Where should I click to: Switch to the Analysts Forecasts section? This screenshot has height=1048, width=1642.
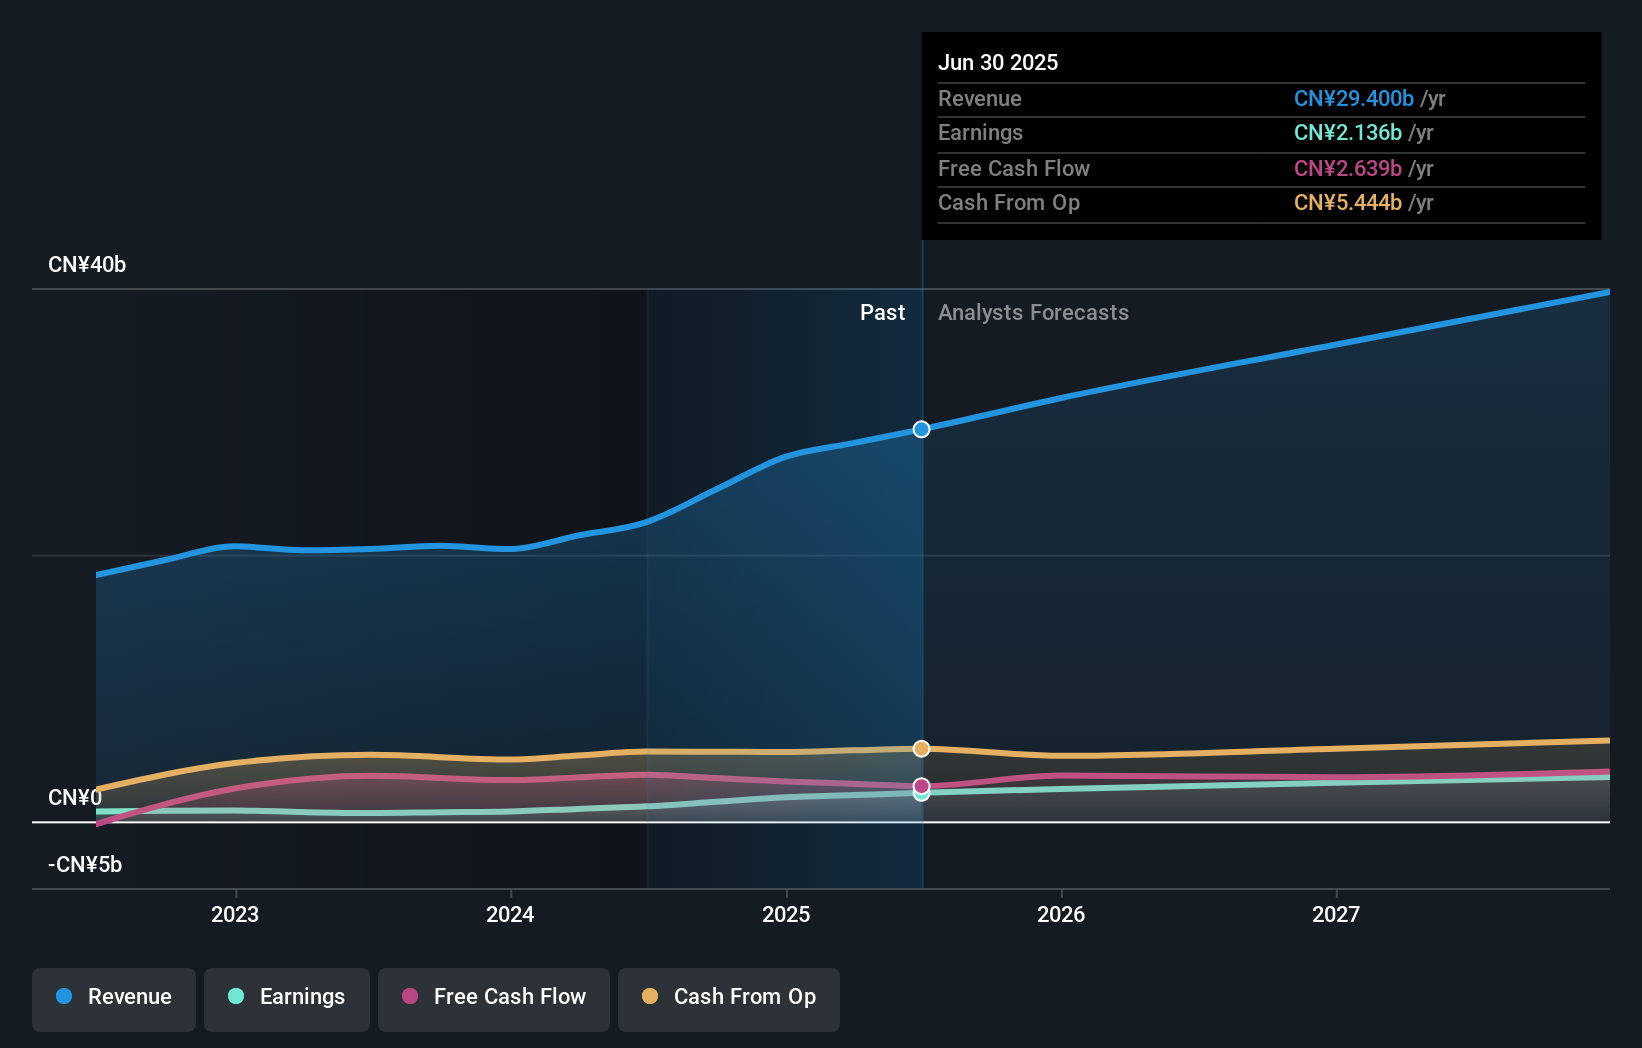[x=1034, y=312]
